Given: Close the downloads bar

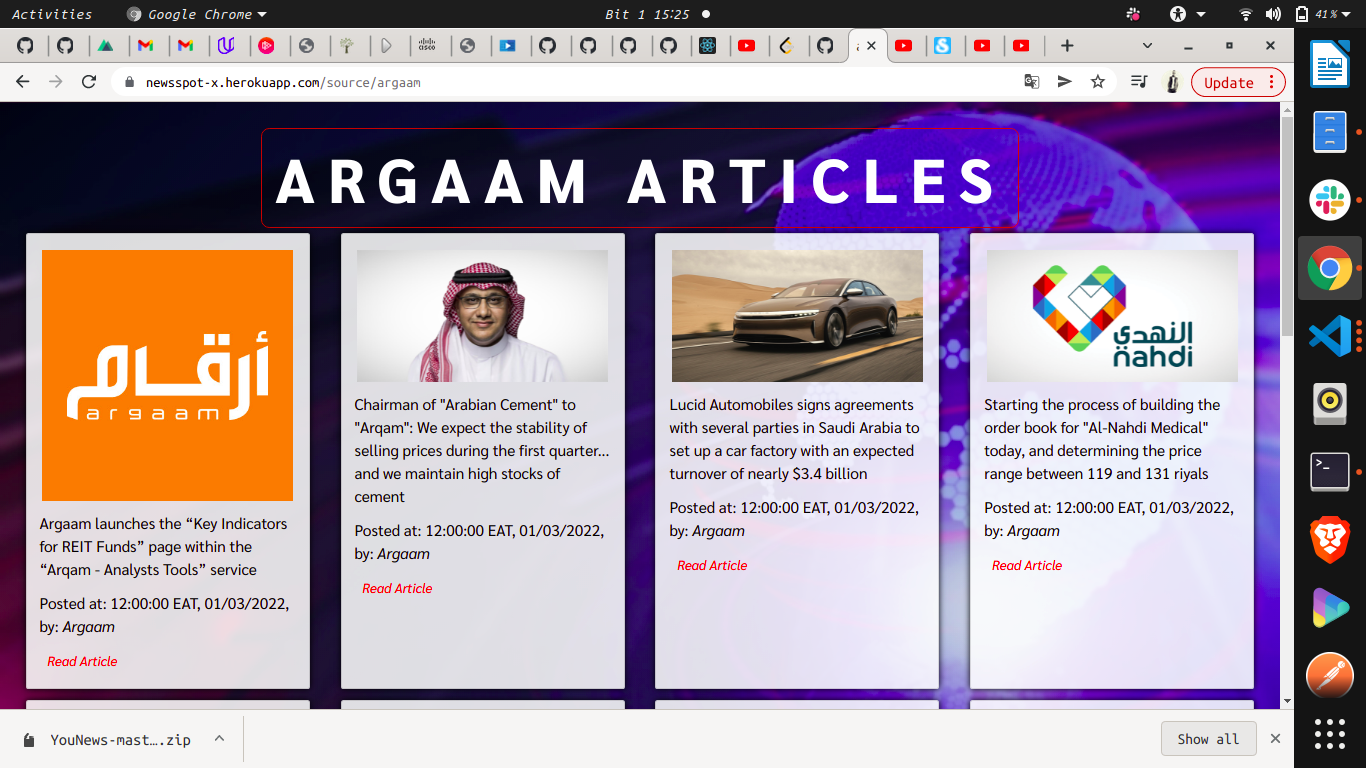Looking at the screenshot, I should (1275, 739).
